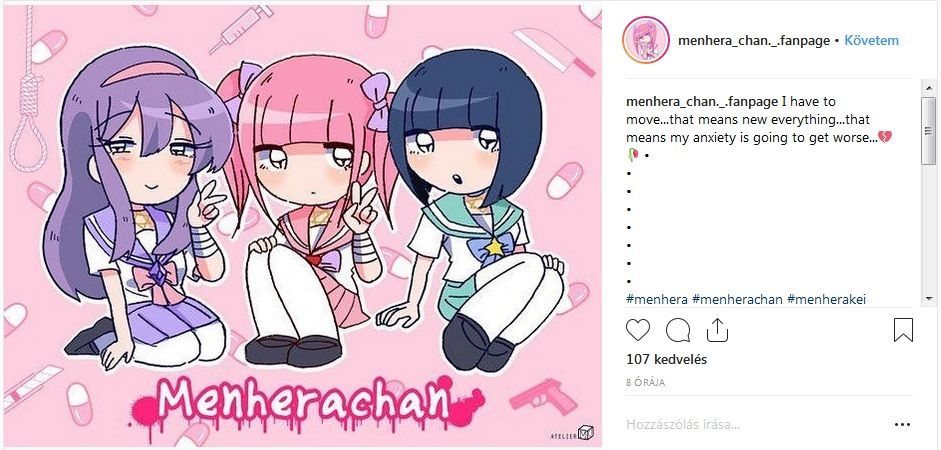
Task: Share the post using the share icon
Action: tap(717, 329)
